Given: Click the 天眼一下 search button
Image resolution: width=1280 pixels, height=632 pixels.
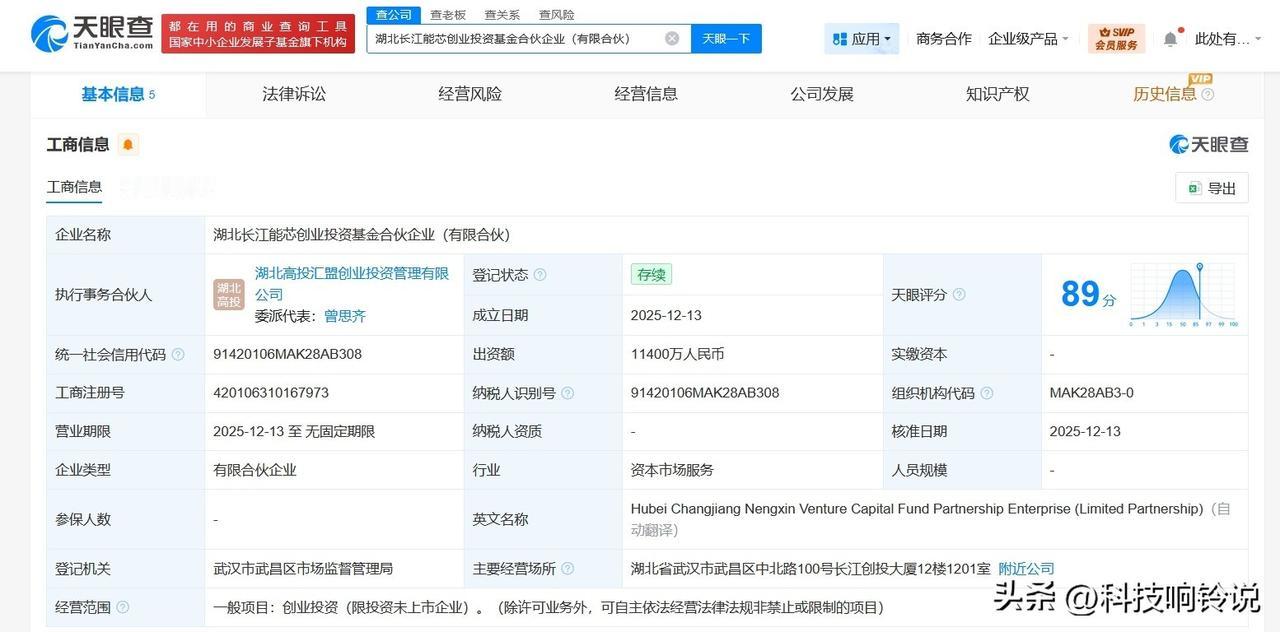Looking at the screenshot, I should [726, 39].
